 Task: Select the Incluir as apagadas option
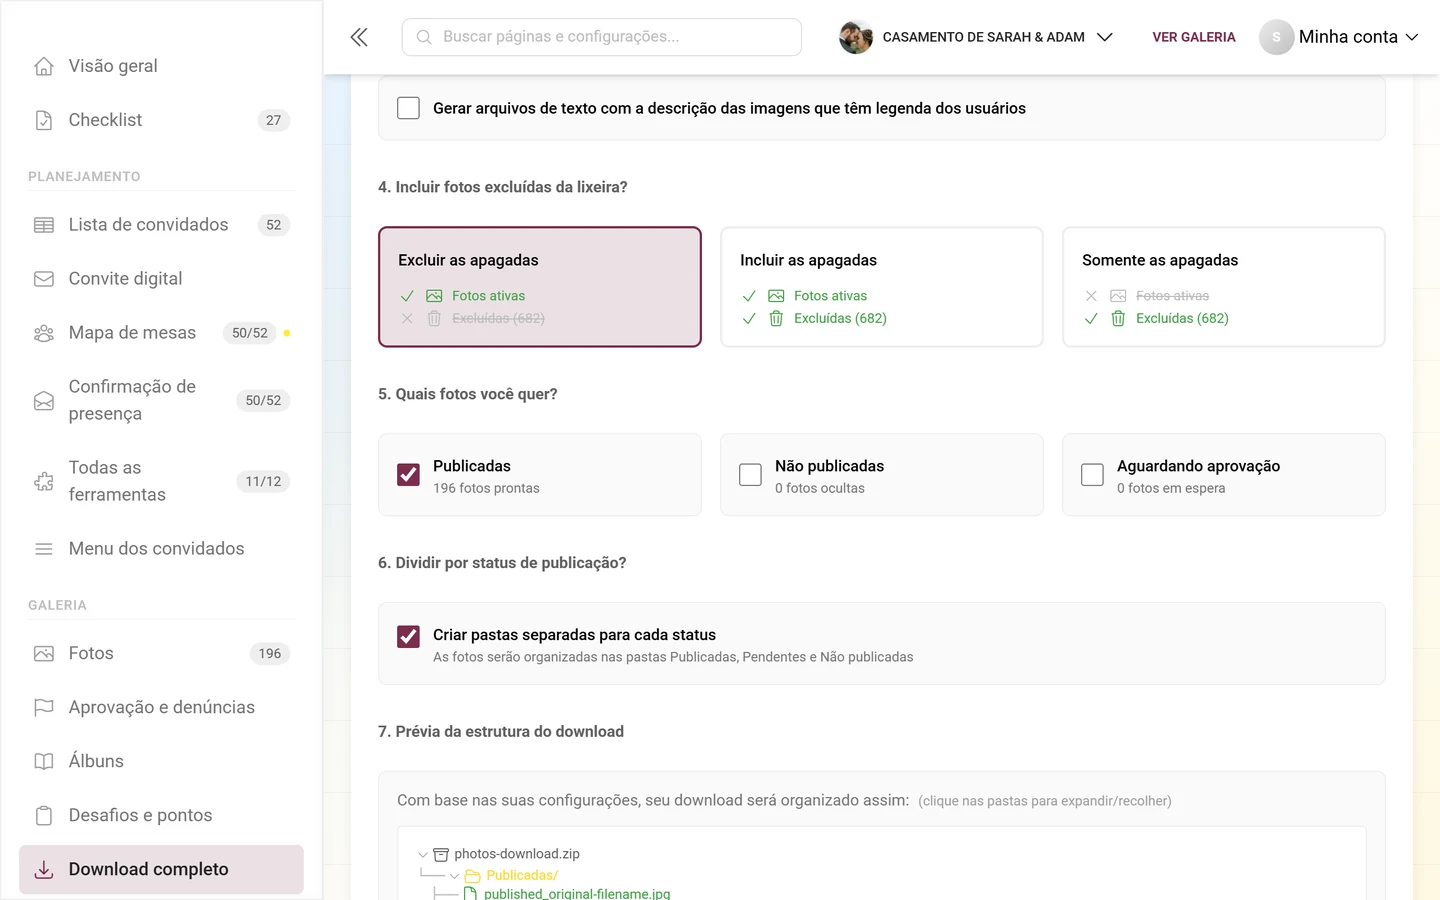[882, 287]
